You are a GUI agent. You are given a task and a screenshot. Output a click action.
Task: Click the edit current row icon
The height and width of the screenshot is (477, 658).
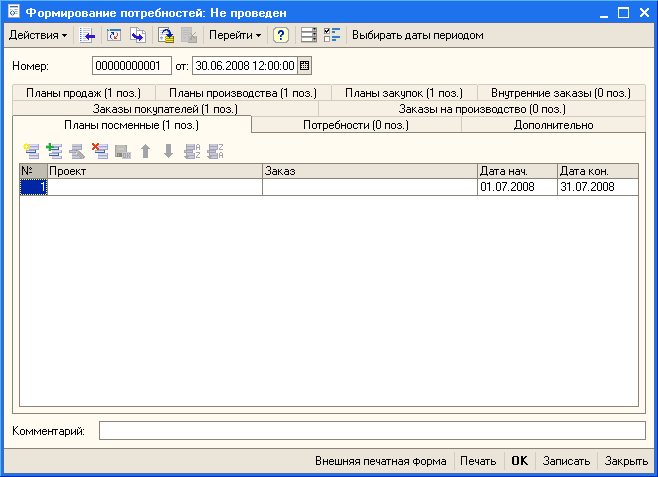click(x=76, y=151)
